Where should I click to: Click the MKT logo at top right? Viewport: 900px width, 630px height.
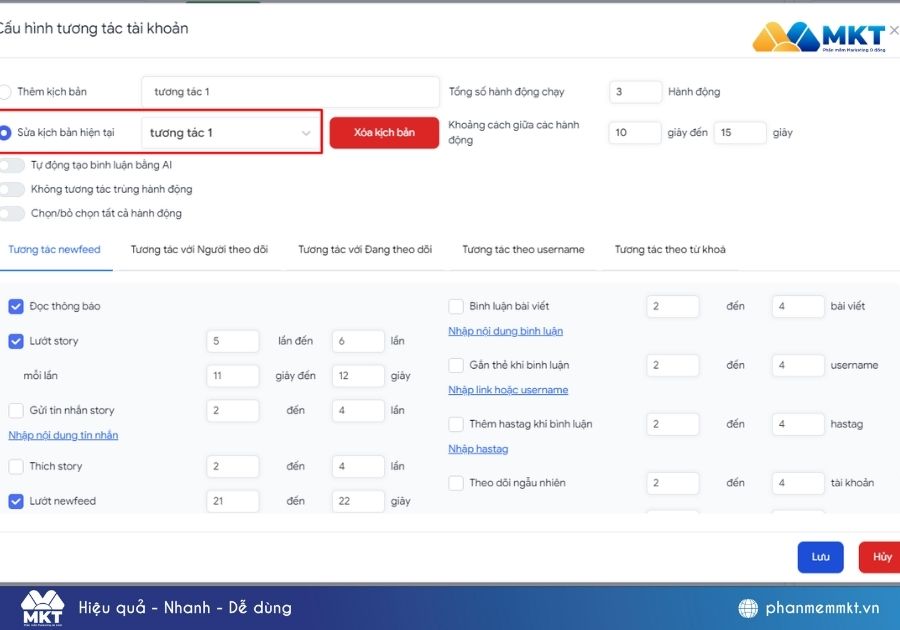819,37
